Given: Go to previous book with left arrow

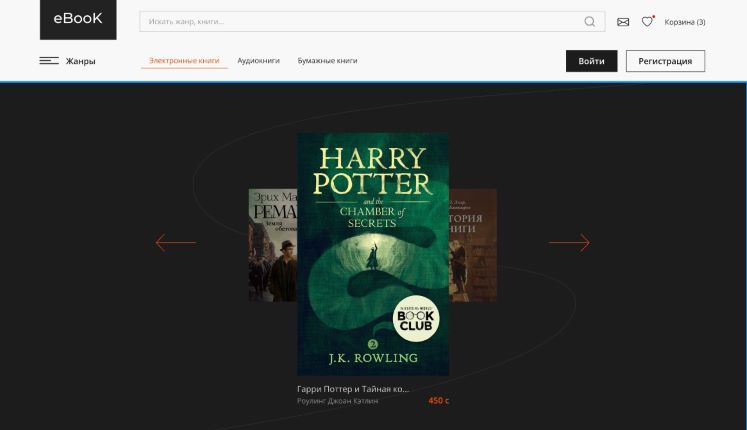Looking at the screenshot, I should [175, 242].
